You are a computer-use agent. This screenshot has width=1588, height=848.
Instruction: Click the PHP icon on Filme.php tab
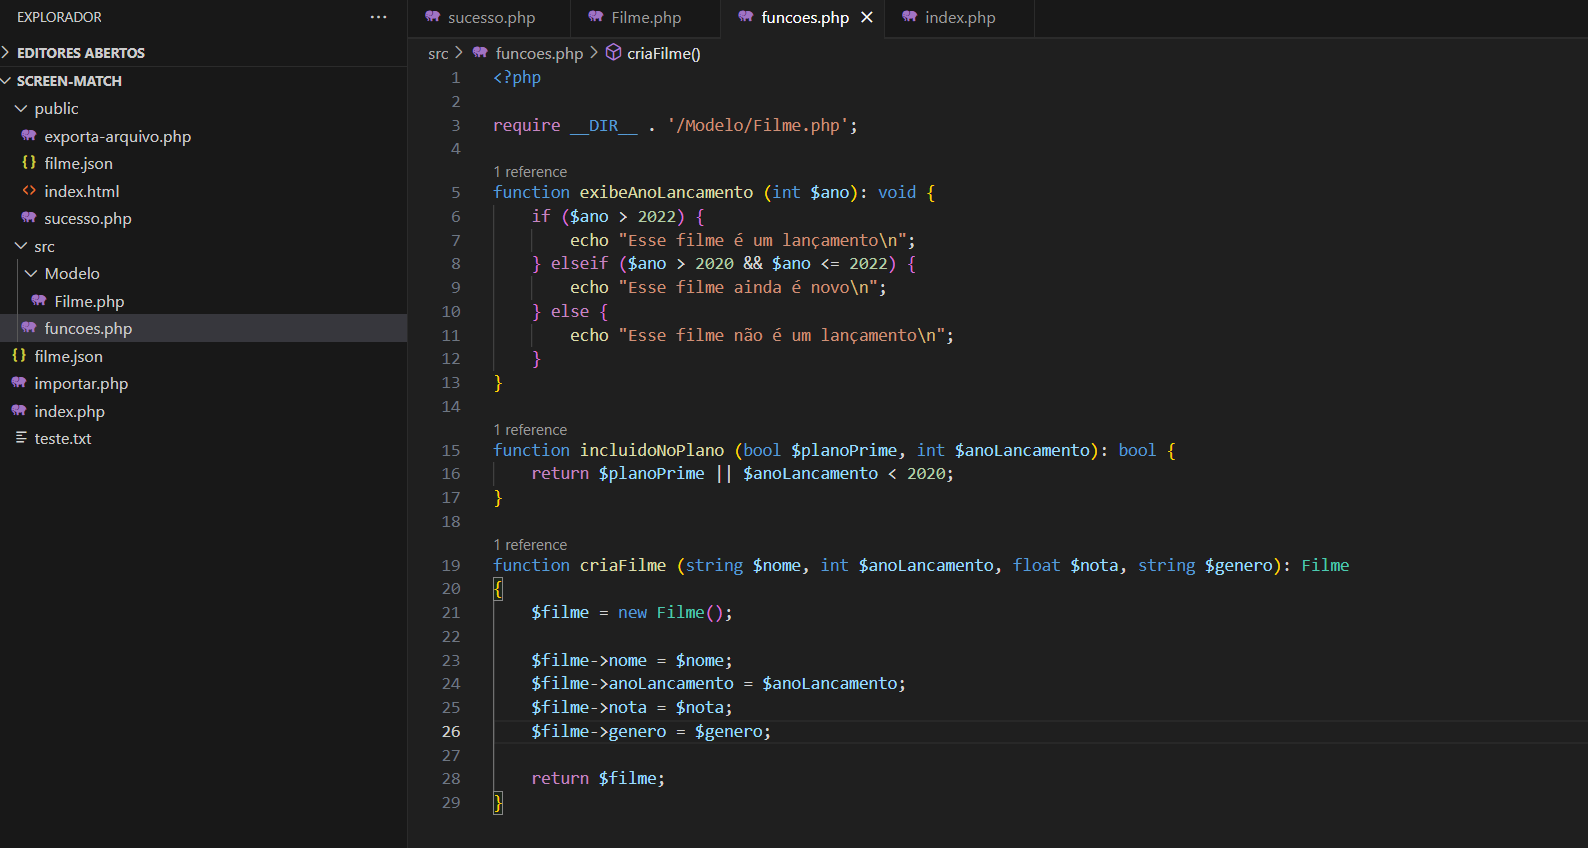tap(596, 17)
